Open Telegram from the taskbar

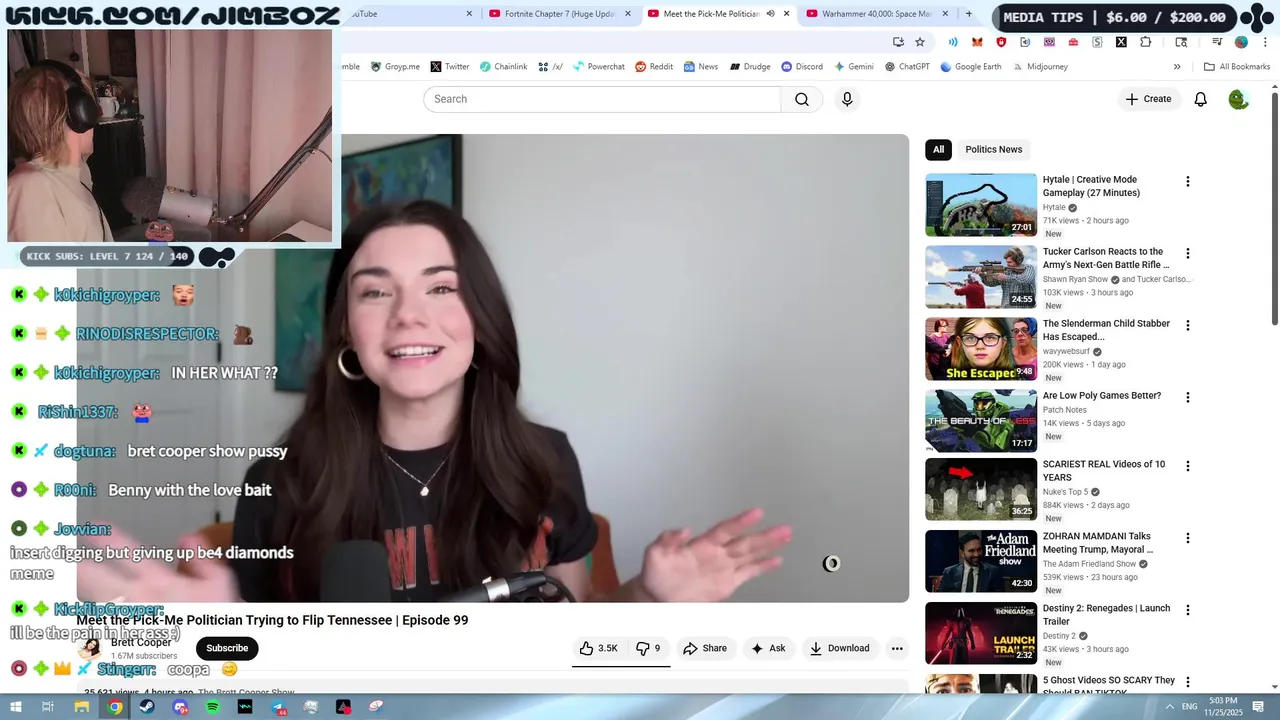coord(278,707)
